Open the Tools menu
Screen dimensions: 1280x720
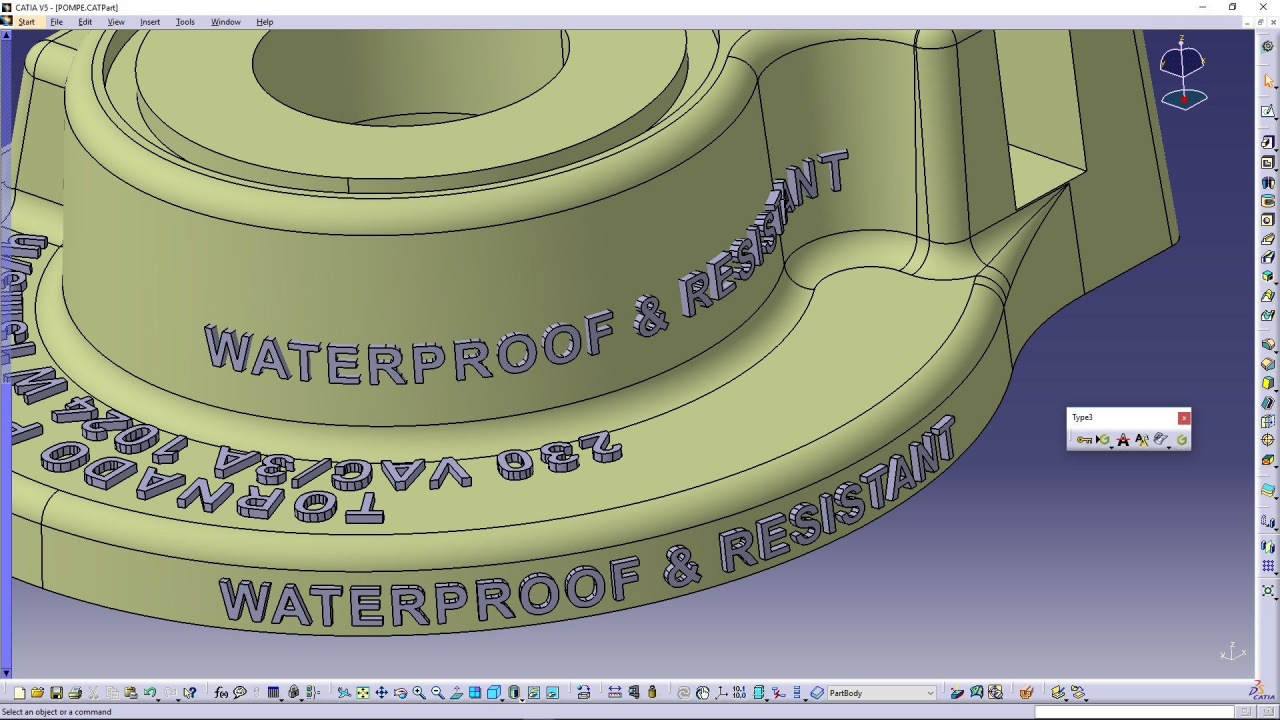click(184, 21)
